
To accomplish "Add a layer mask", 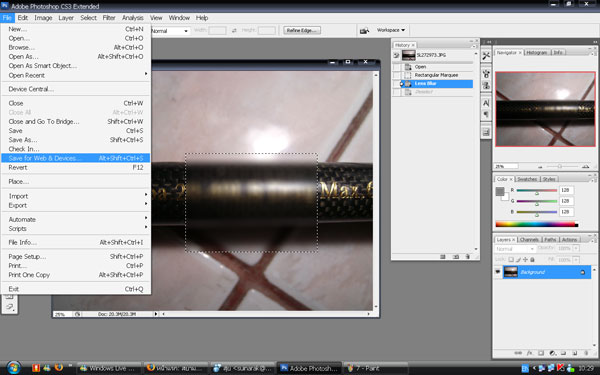I will [x=541, y=353].
